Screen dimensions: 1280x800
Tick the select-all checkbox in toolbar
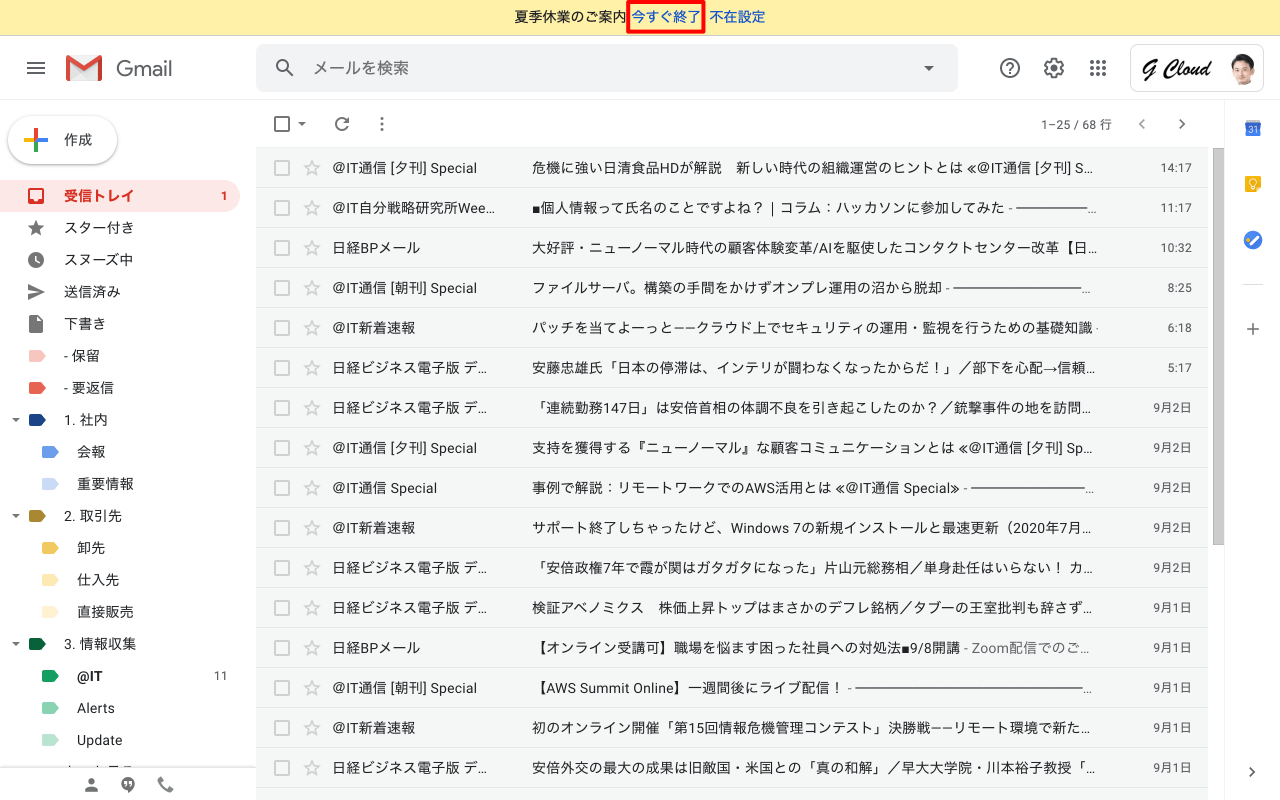[x=282, y=124]
